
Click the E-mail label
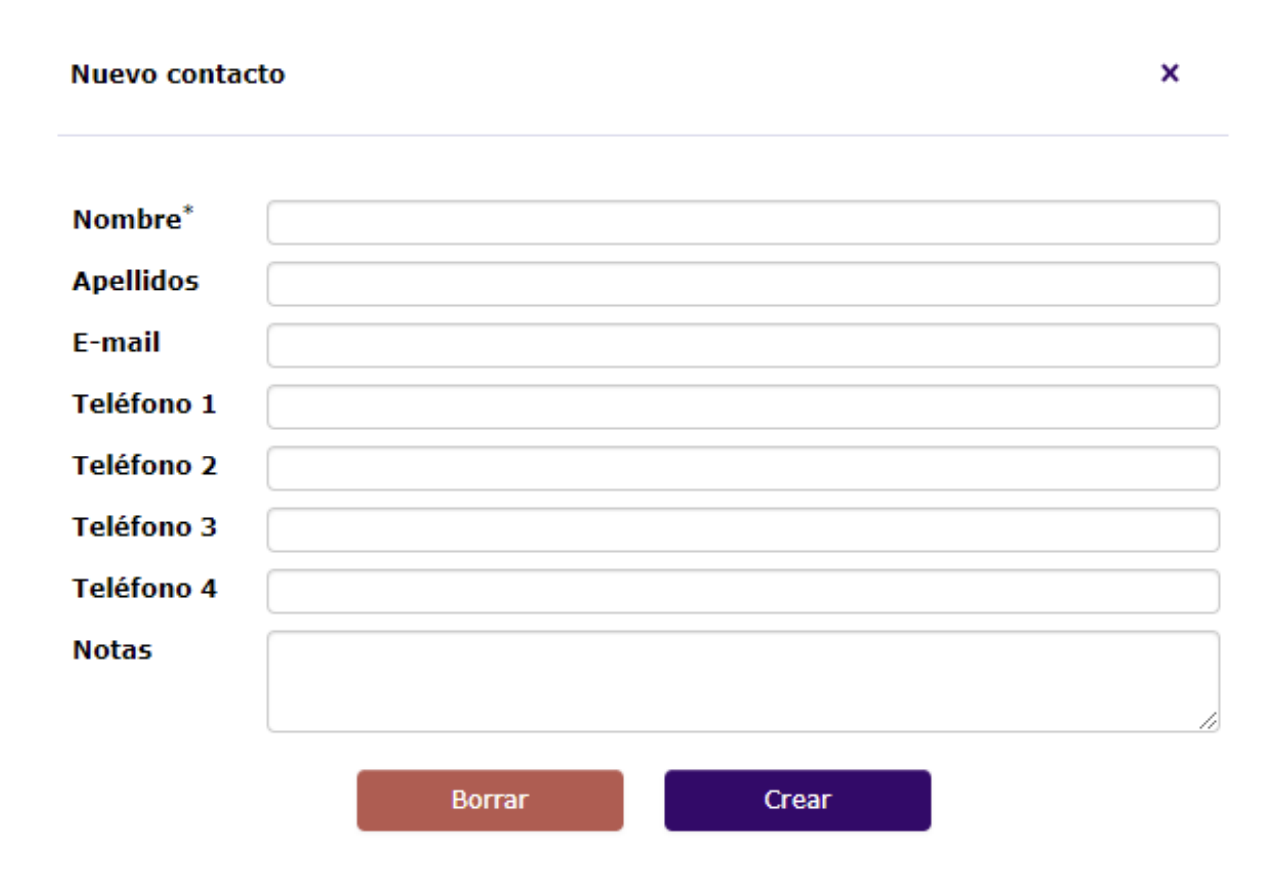click(116, 343)
